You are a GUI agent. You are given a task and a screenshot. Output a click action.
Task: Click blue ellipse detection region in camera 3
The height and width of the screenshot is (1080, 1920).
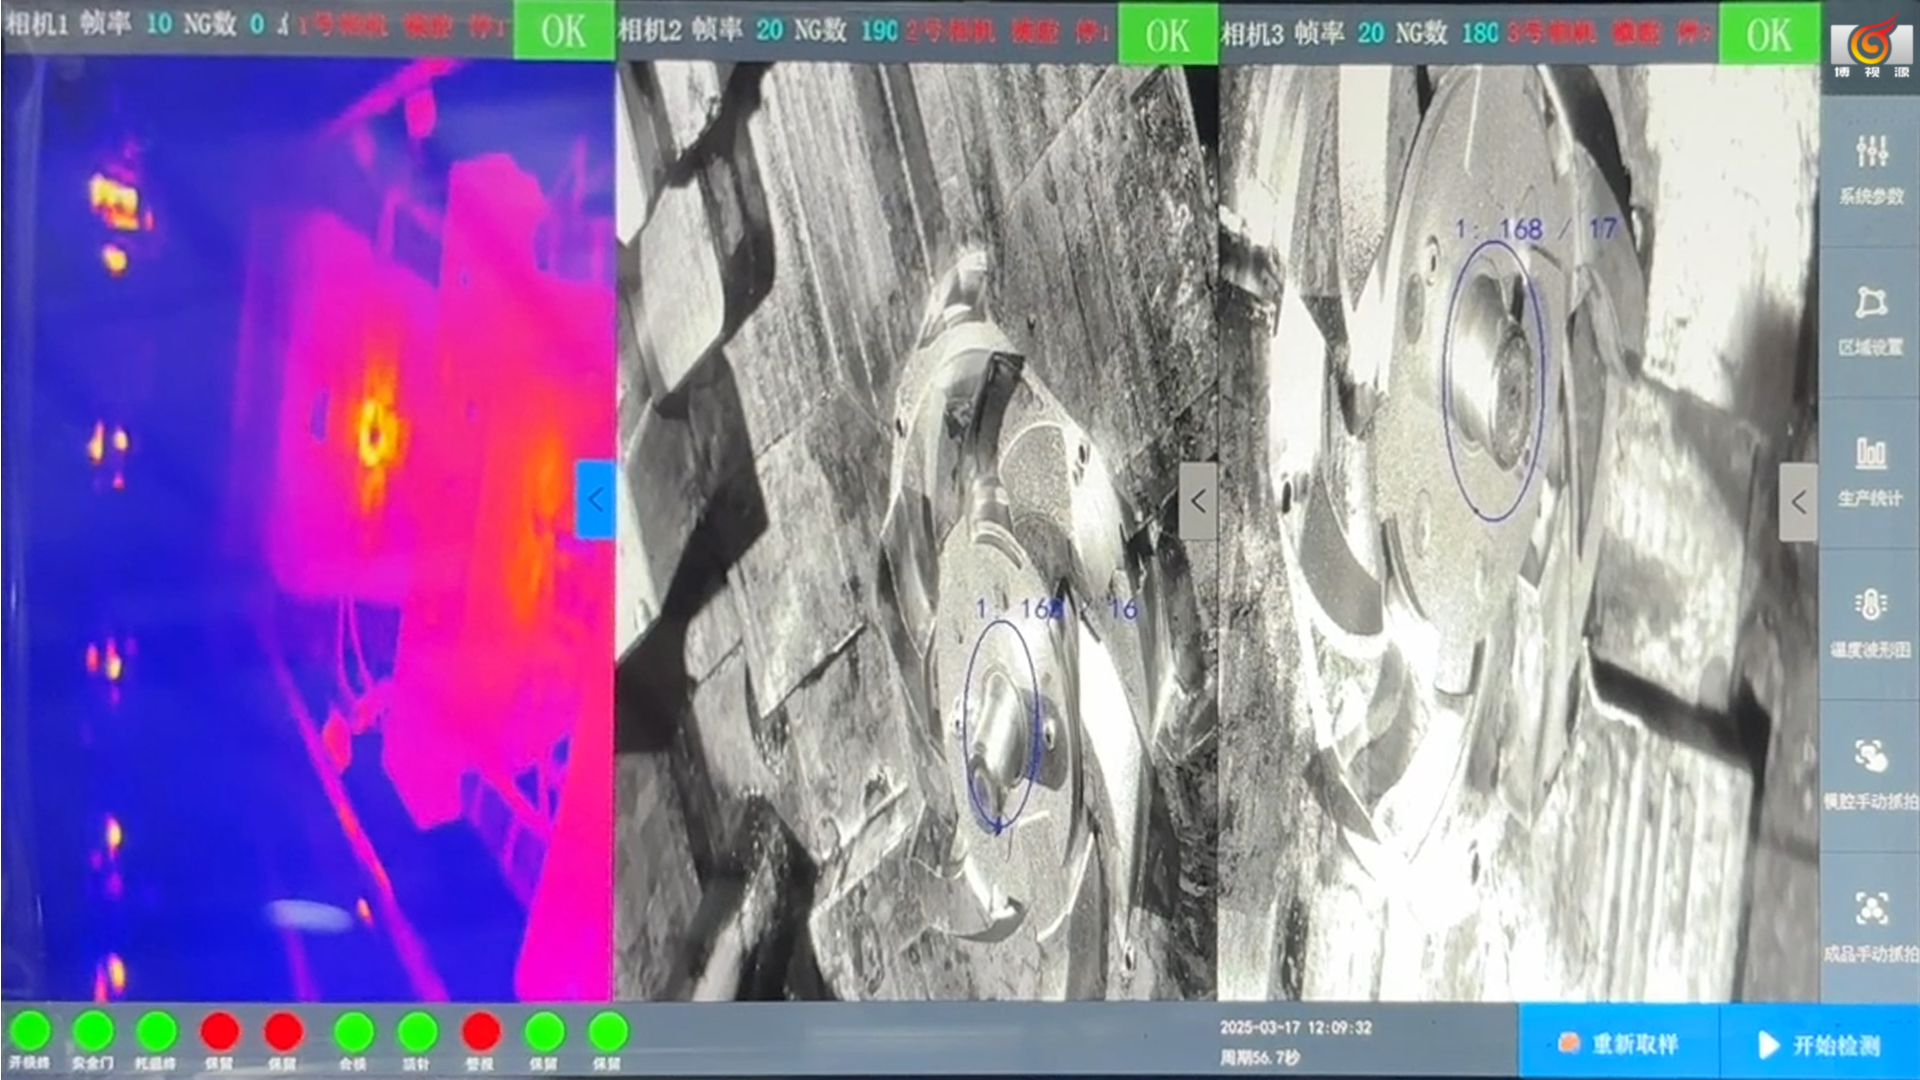click(x=1493, y=380)
